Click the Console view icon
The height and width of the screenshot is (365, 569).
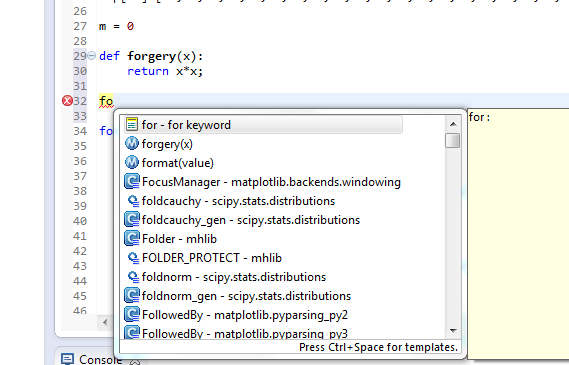pos(67,359)
